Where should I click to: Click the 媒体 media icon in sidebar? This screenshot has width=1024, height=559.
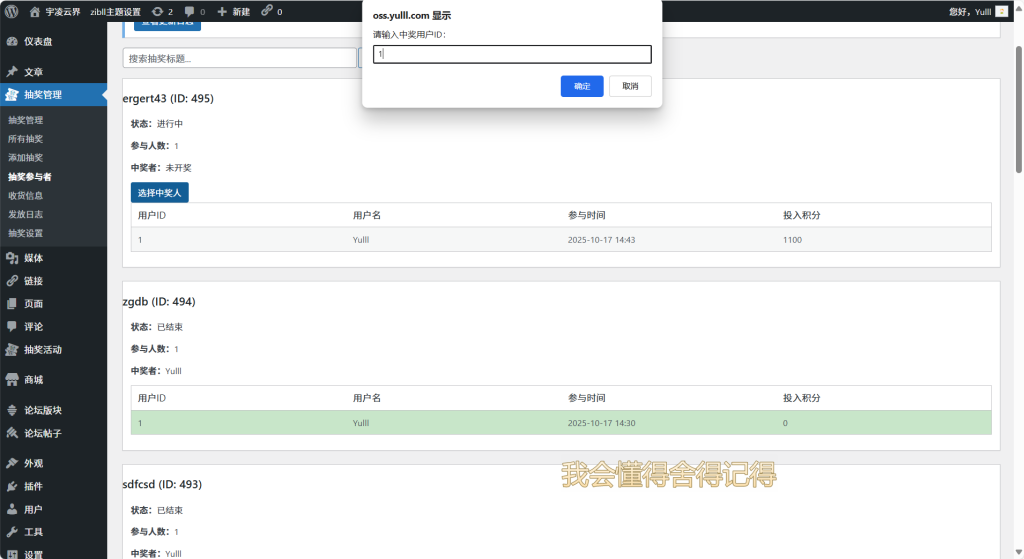click(12, 258)
